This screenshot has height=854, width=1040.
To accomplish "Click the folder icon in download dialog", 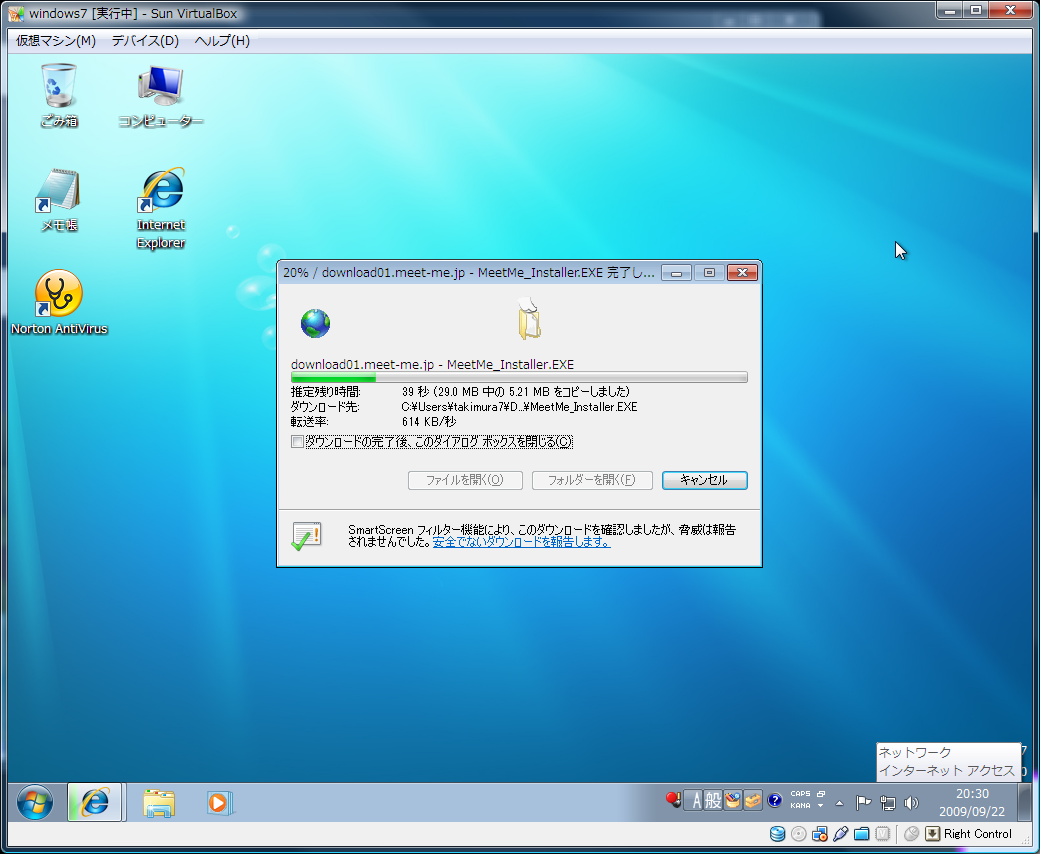I will coord(529,320).
